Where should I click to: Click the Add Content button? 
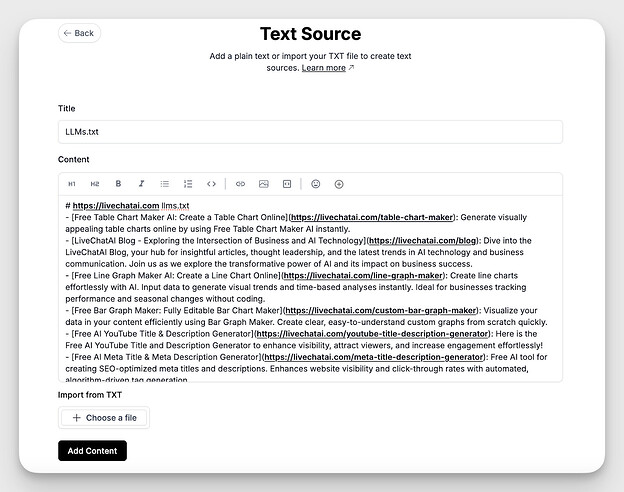(92, 451)
